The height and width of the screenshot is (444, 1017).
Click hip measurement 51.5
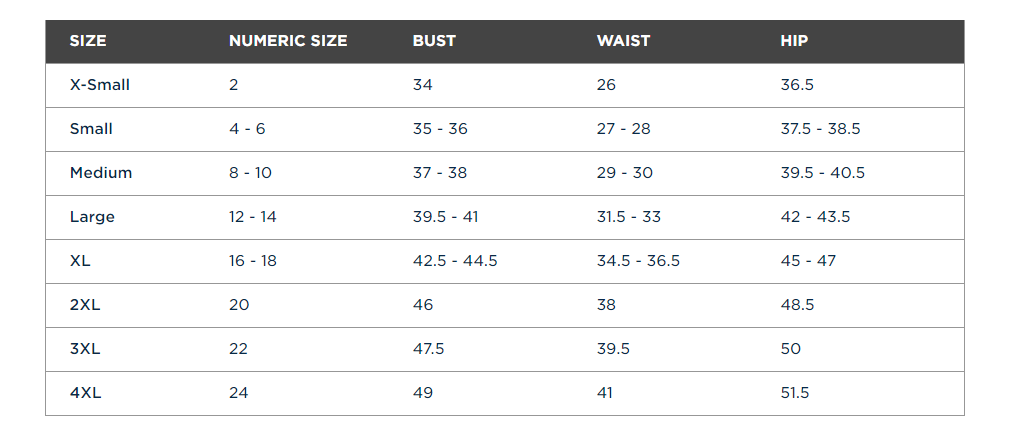click(x=795, y=393)
